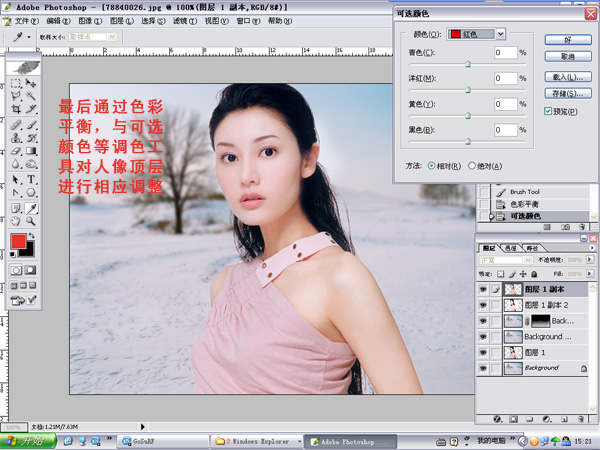Delete layer using Layers panel trash icon
This screenshot has height=450, width=600.
tap(580, 419)
